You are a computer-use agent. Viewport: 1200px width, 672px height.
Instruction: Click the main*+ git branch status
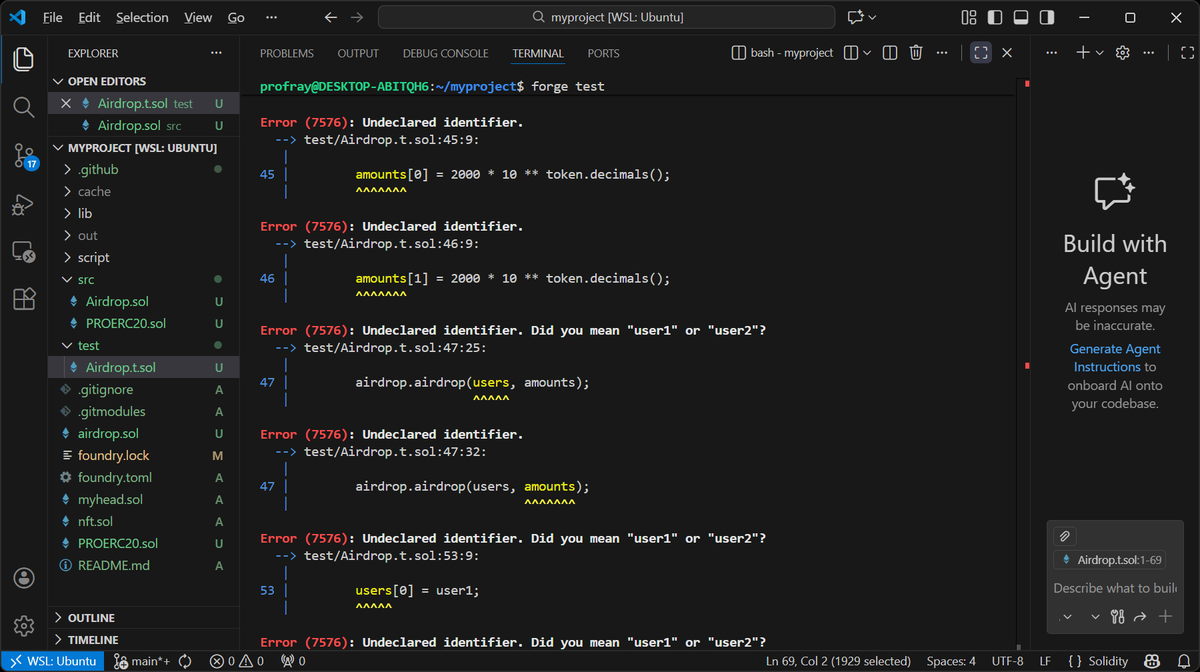tap(141, 661)
